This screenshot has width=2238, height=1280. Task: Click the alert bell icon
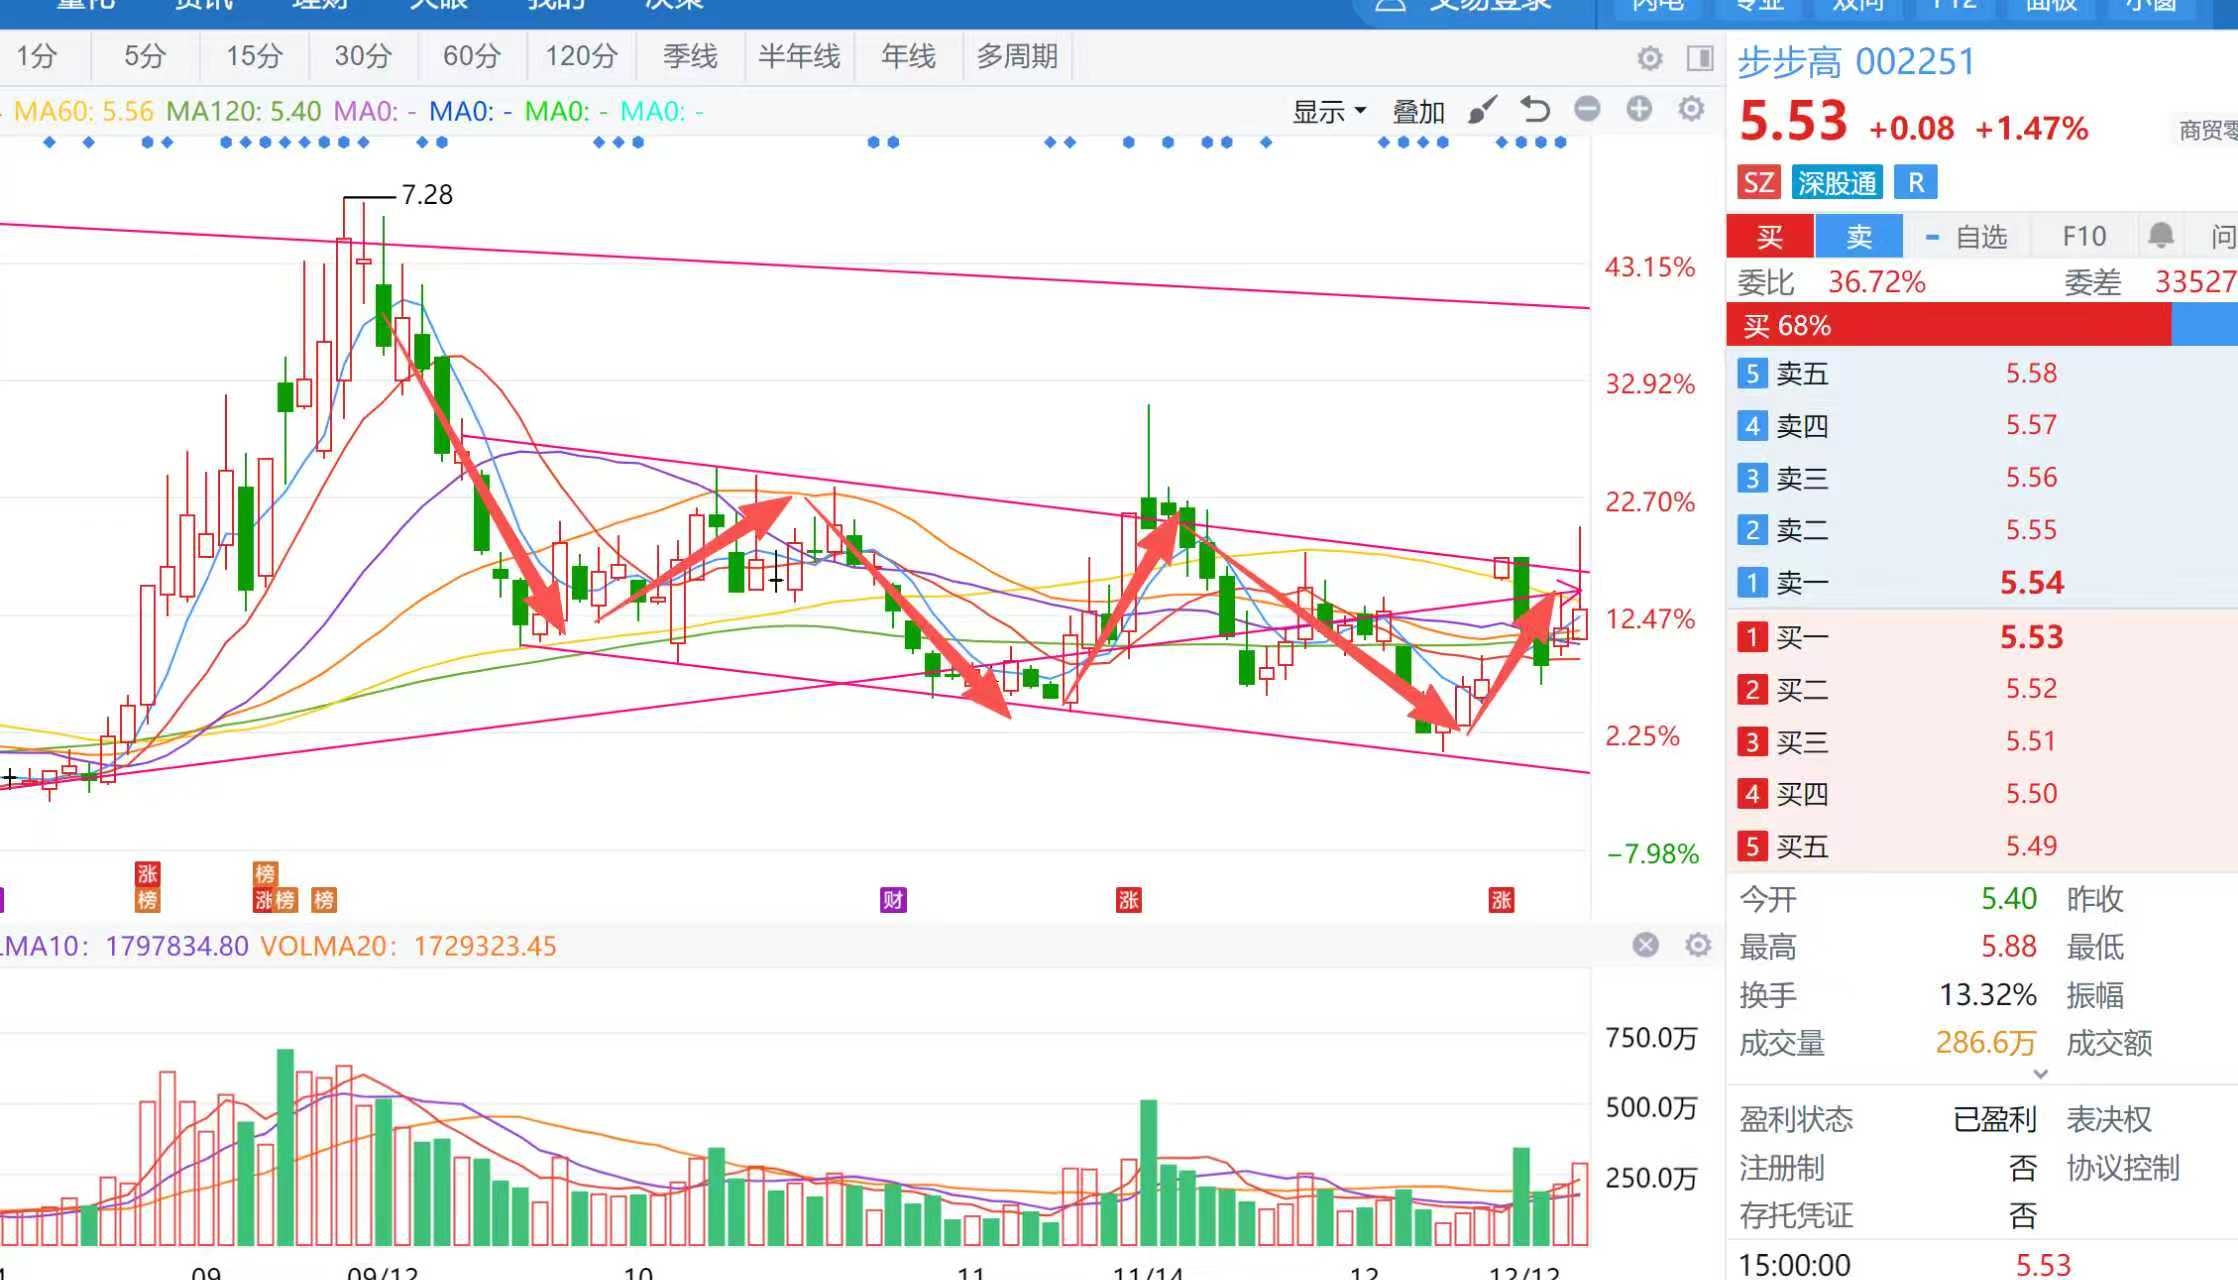(2160, 237)
